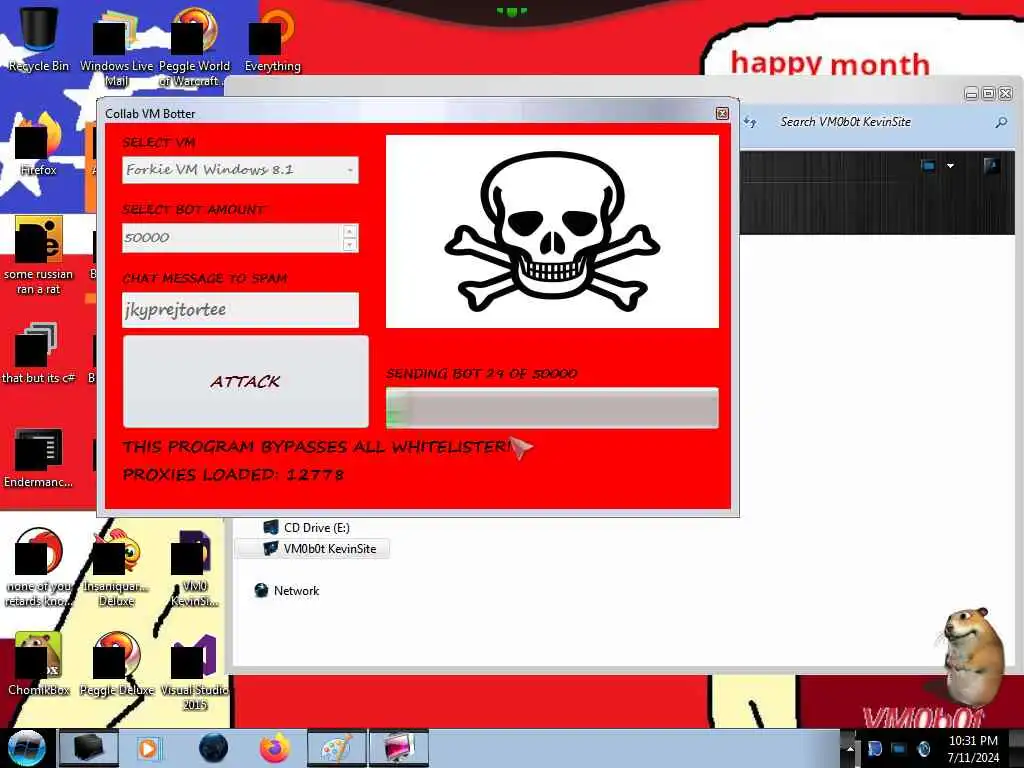Open the clock showing 10:31 PM
Screen dimensions: 1024x768
[973, 749]
